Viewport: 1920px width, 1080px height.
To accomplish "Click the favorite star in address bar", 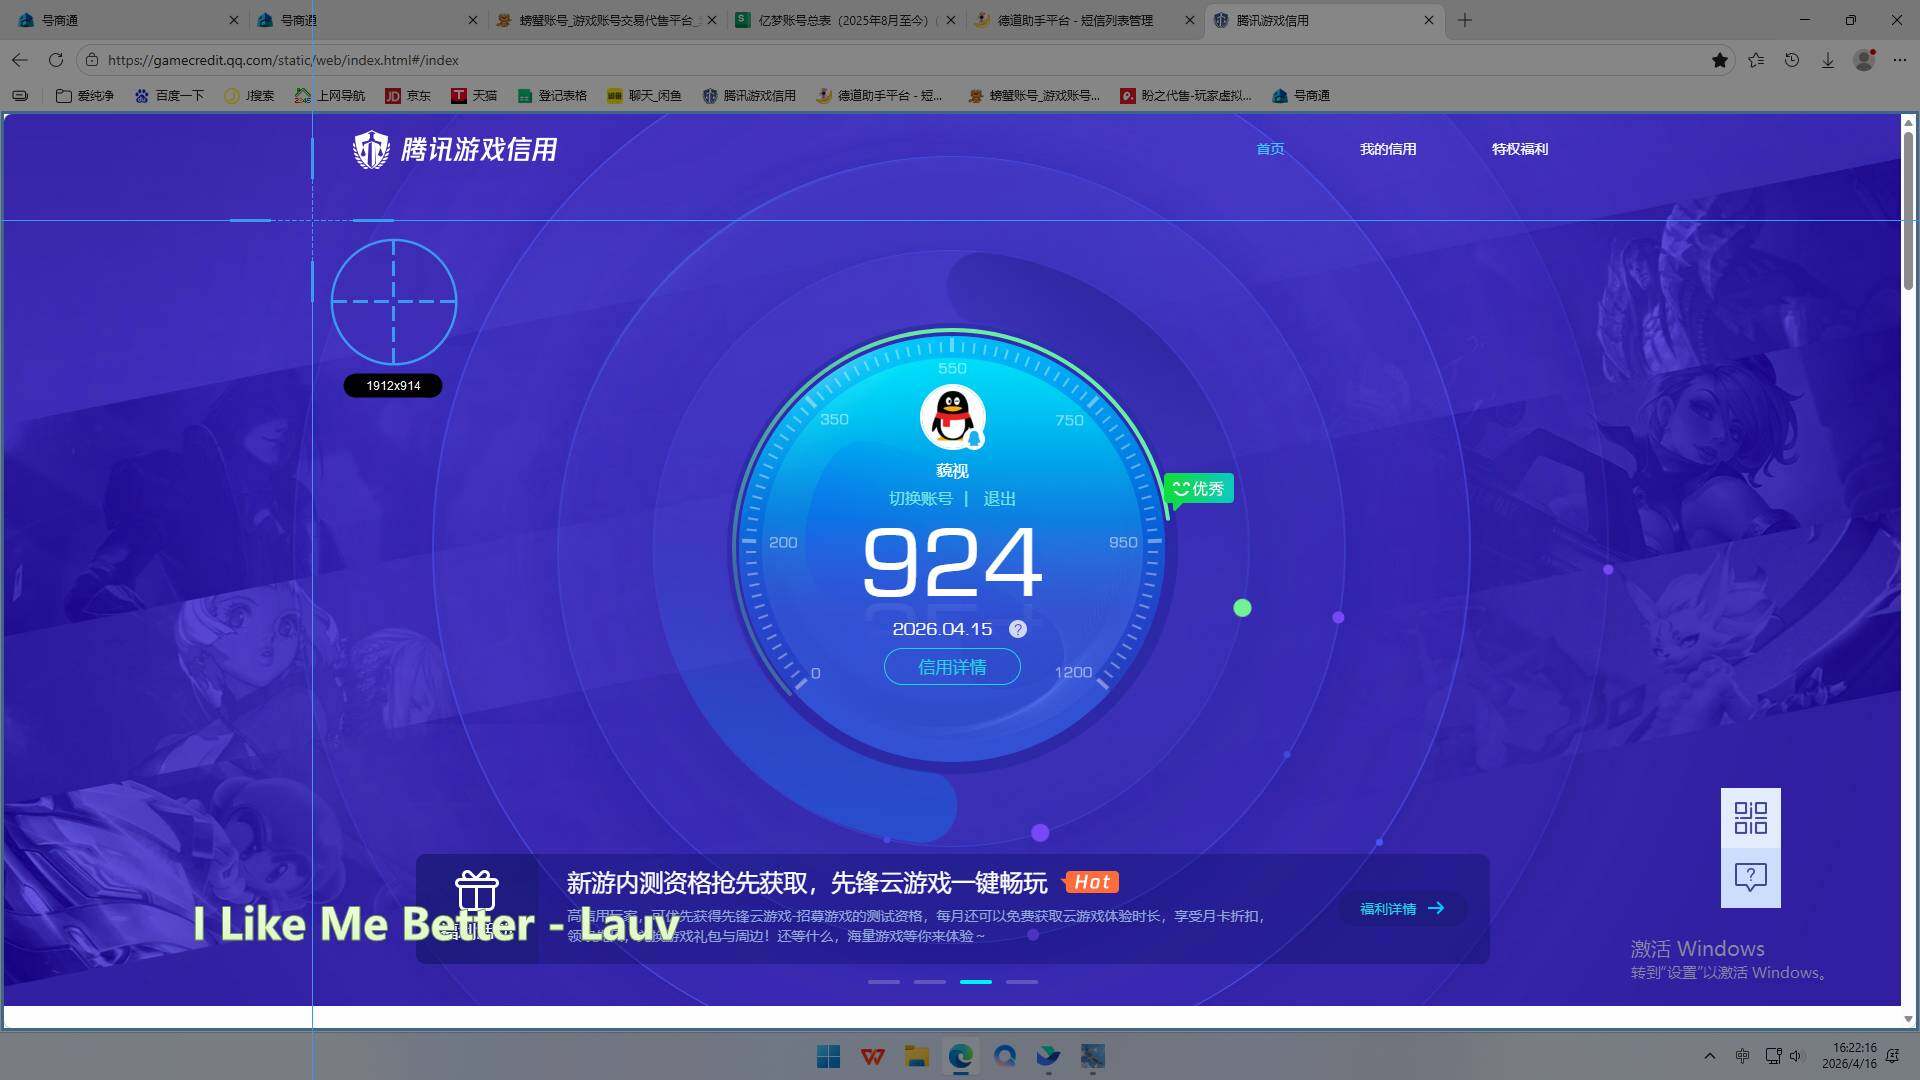I will 1720,60.
